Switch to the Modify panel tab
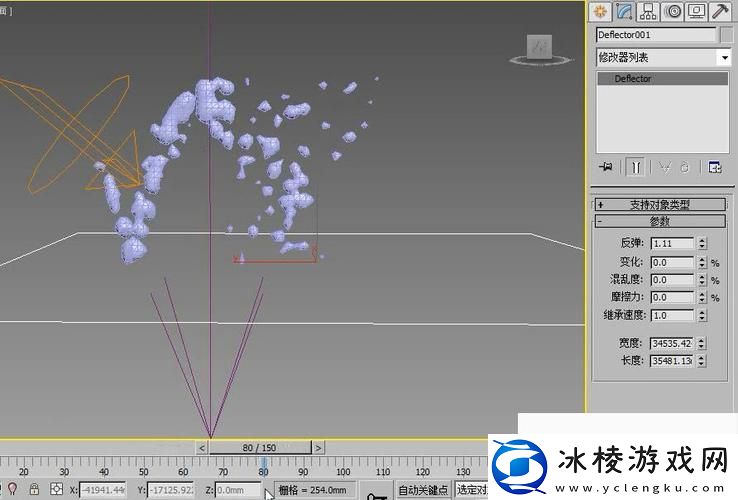Viewport: 738px width, 500px height. pos(624,11)
